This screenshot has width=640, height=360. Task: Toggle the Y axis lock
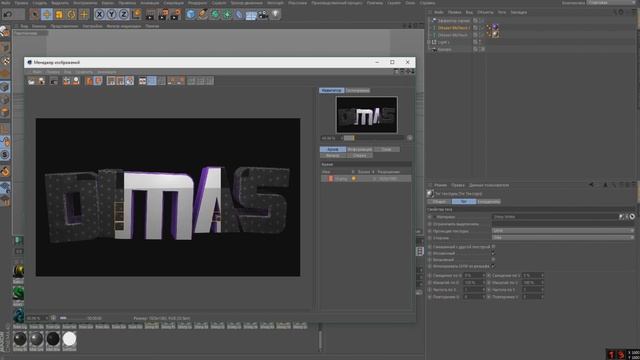click(111, 15)
